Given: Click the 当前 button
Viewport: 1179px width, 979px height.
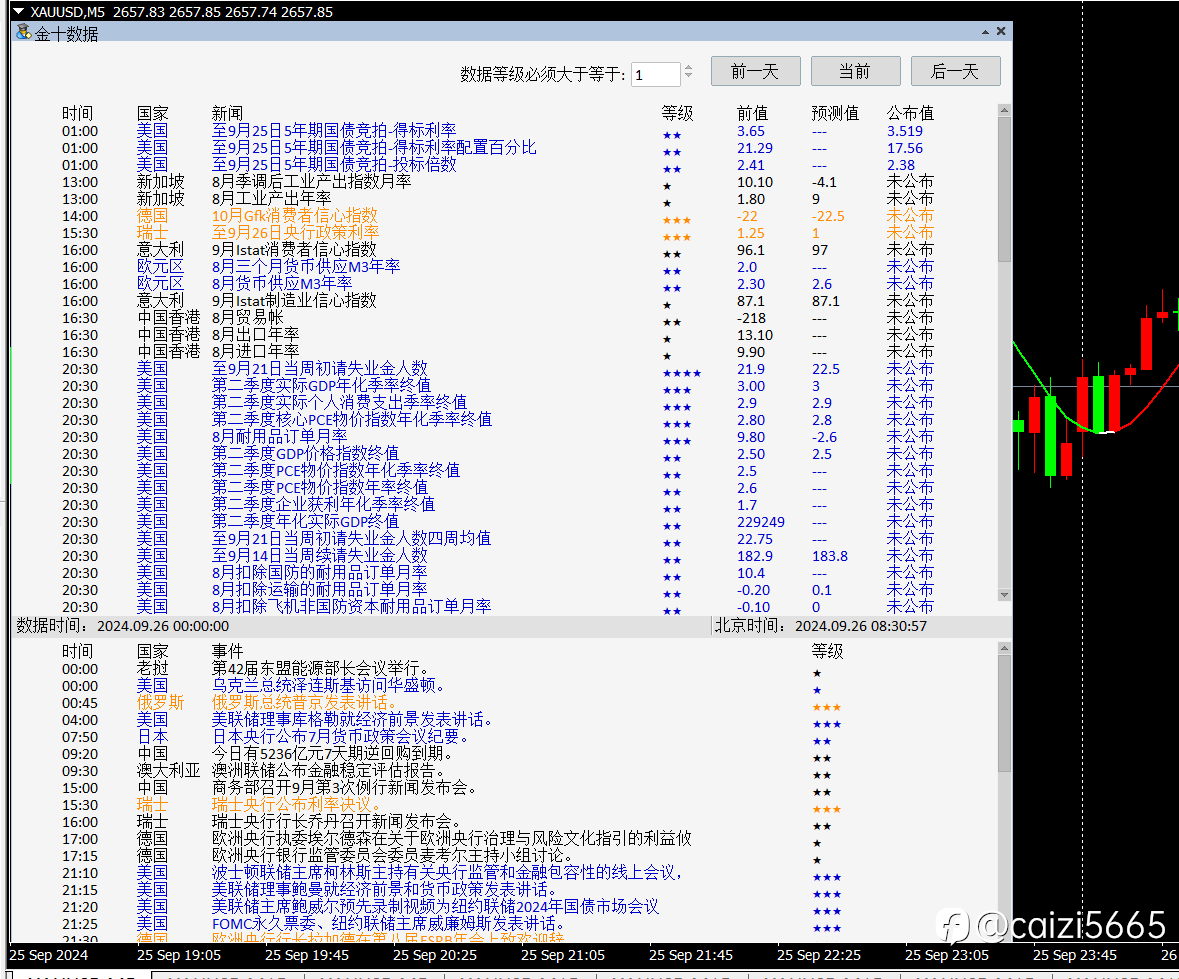Looking at the screenshot, I should click(x=855, y=71).
